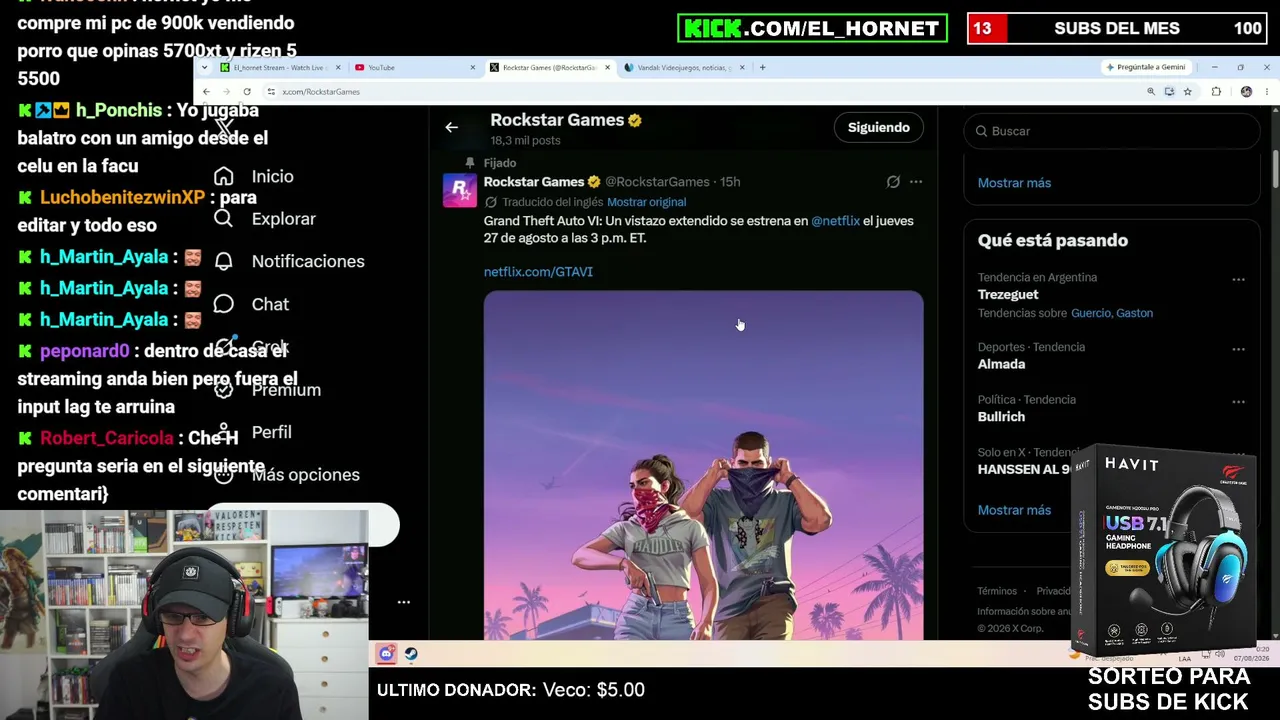Open Inicio in the X sidebar
This screenshot has height=720, width=1280.
coord(254,176)
